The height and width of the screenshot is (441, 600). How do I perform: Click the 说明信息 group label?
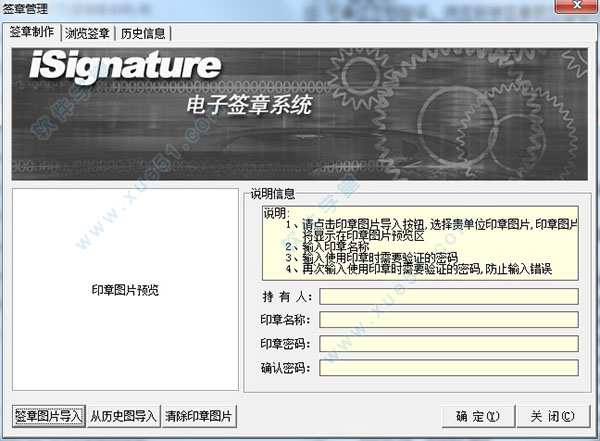point(272,194)
